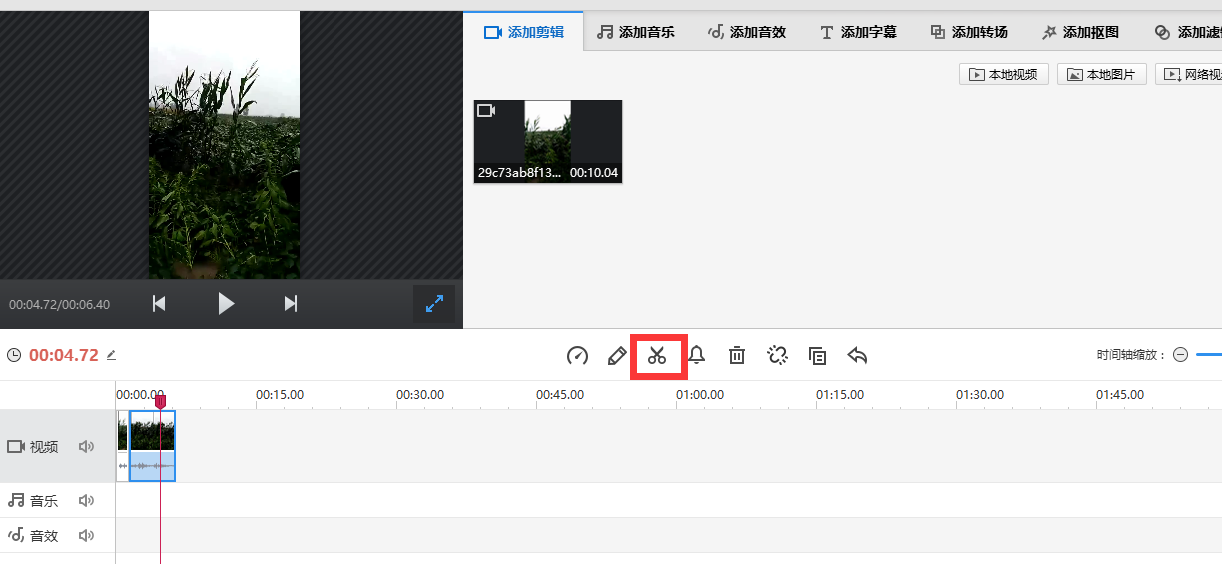Select the 29c73ab8f13 media thumbnail
Screen dimensions: 1222x564
tap(548, 140)
